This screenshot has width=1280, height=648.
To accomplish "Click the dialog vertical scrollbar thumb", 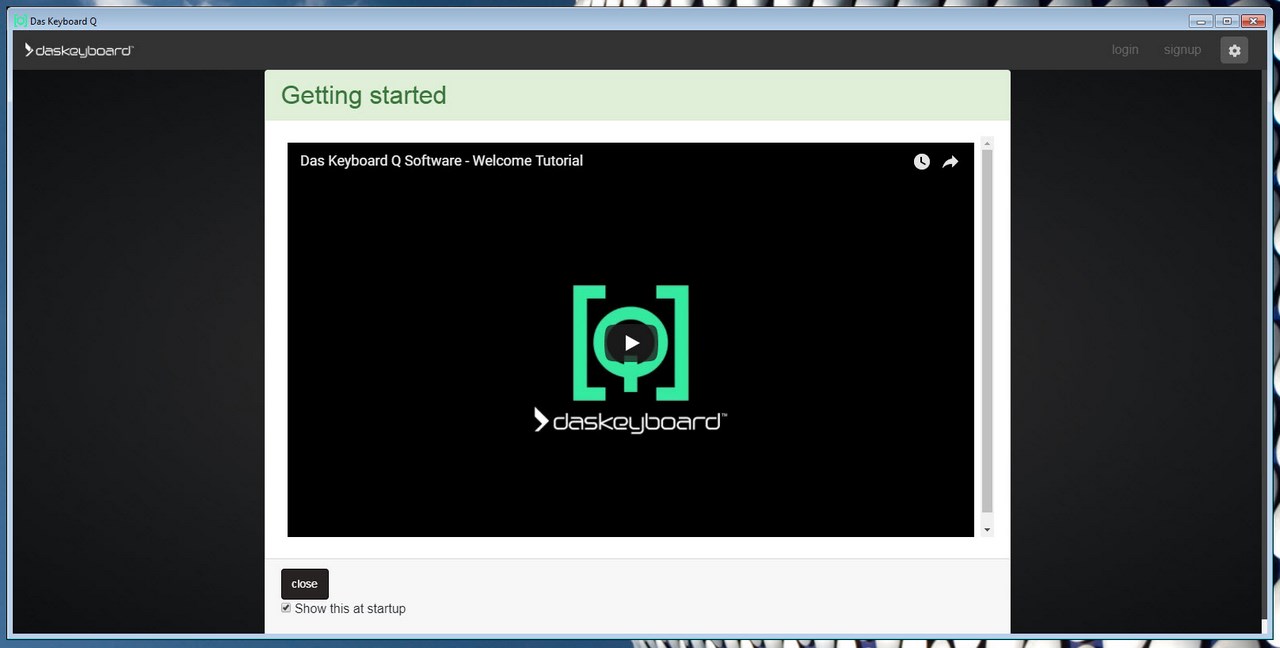I will click(987, 332).
